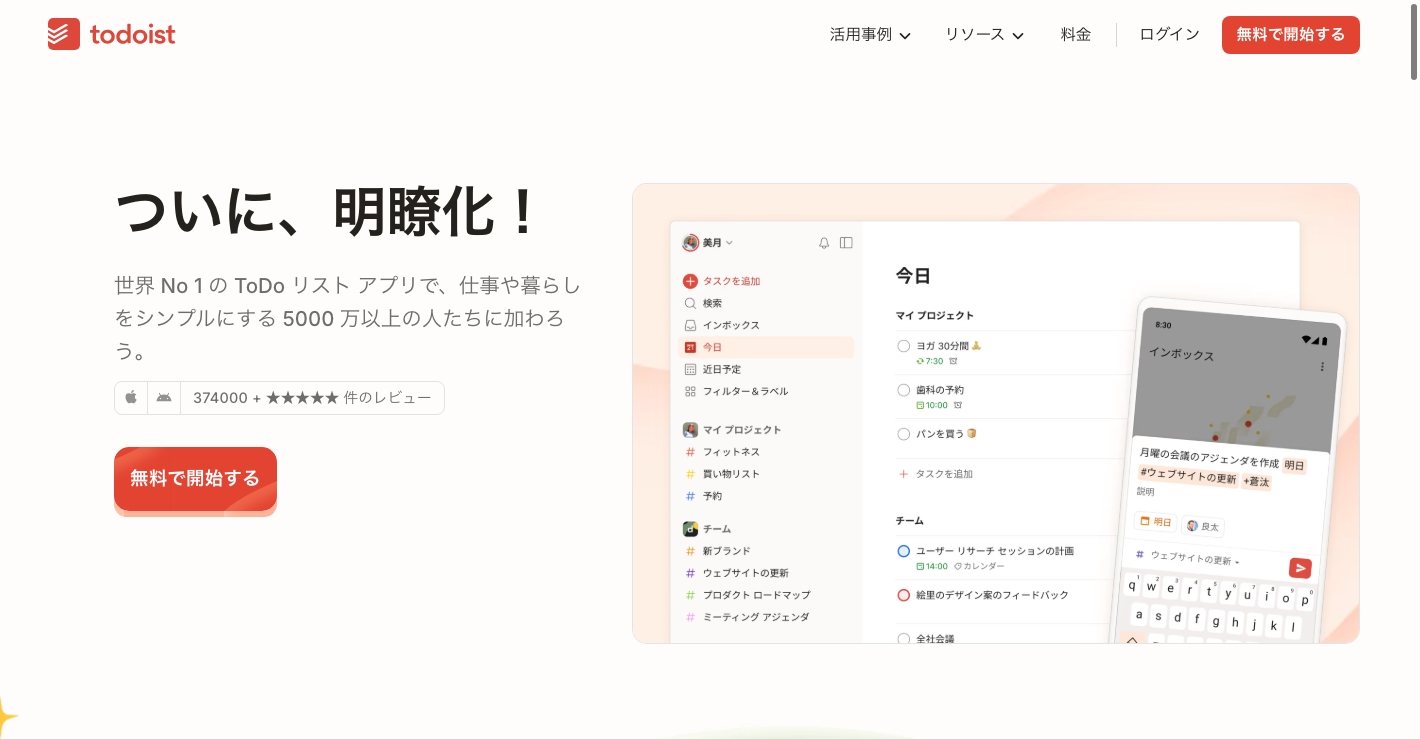Expand the 活用事例 dropdown

(x=870, y=35)
